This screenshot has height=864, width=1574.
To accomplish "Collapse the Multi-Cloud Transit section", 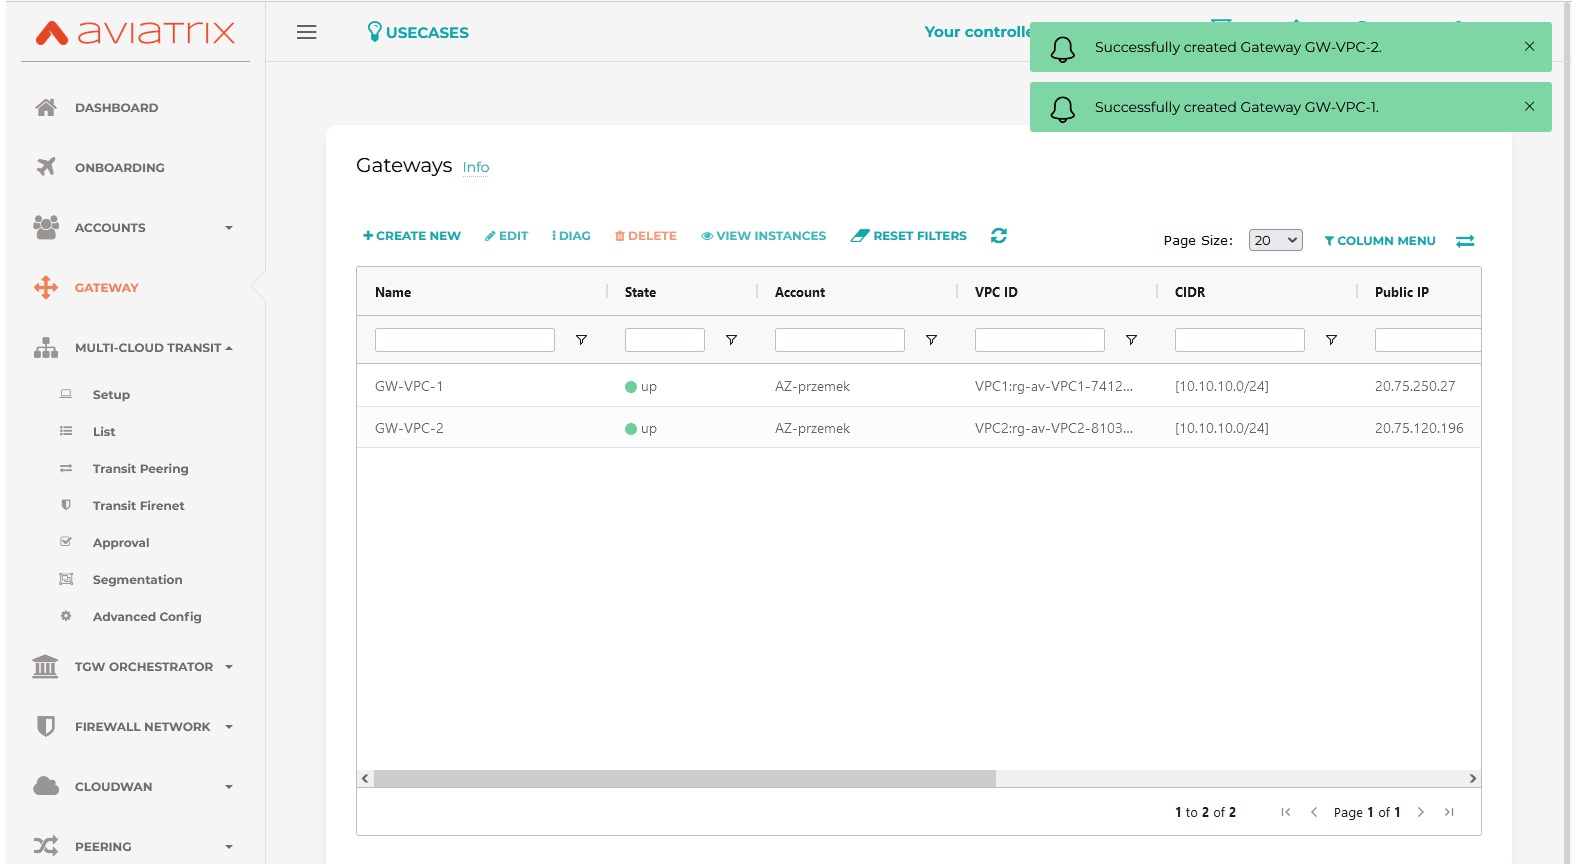I will (x=229, y=348).
